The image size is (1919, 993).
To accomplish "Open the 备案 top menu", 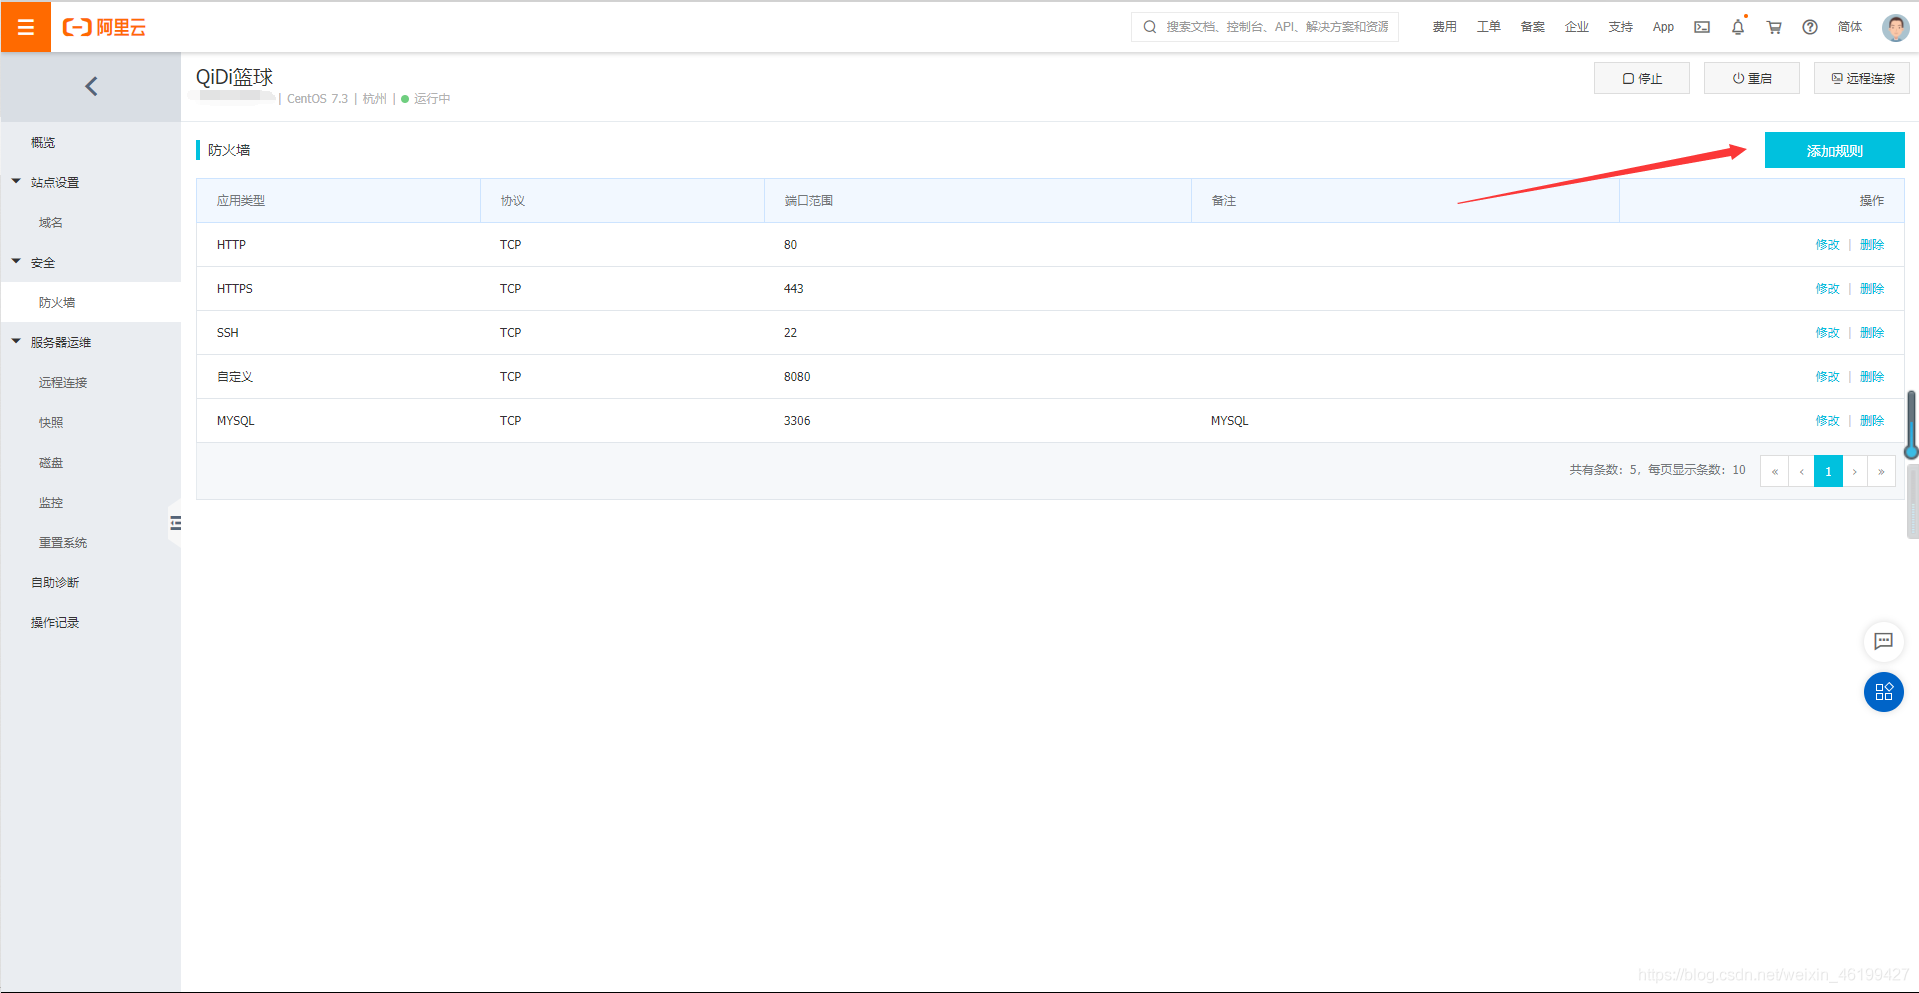I will (x=1532, y=27).
